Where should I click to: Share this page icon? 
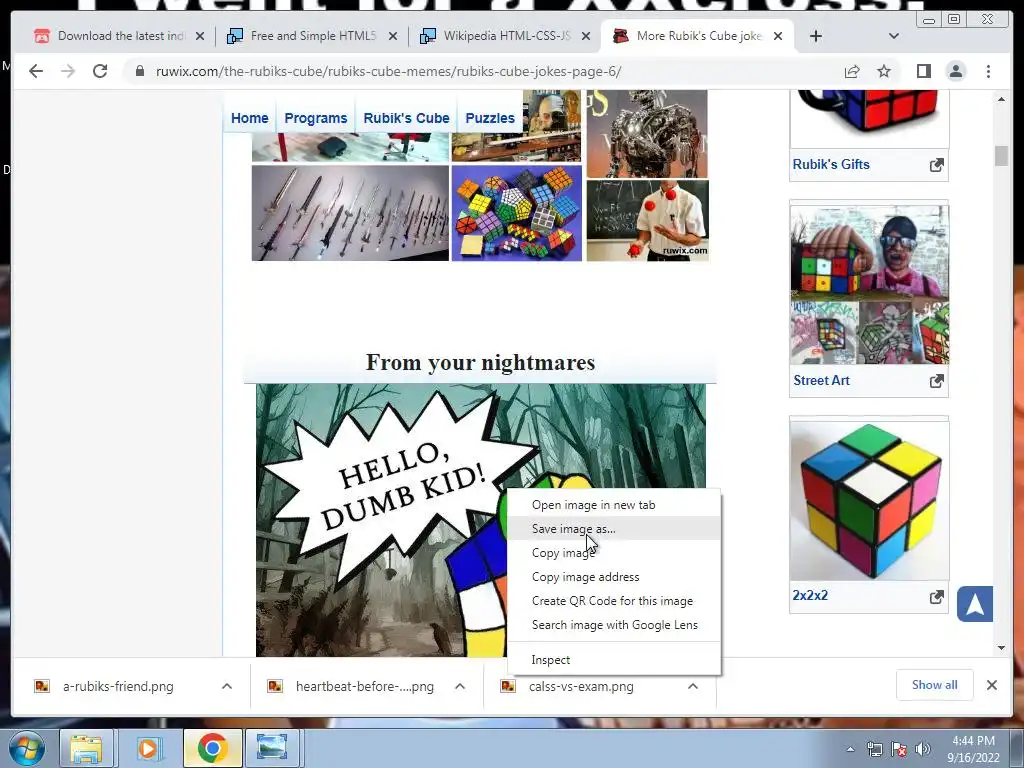(x=852, y=71)
